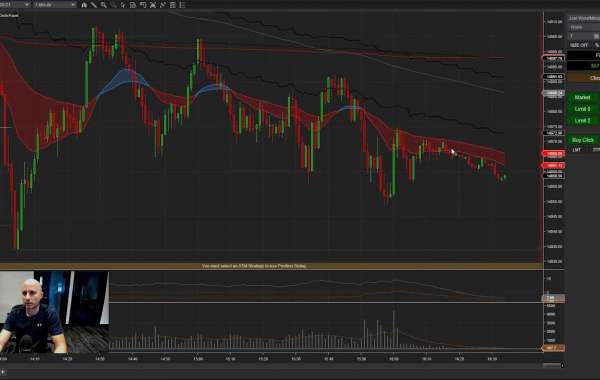Click the green profit value in Chart Trader

595,66
